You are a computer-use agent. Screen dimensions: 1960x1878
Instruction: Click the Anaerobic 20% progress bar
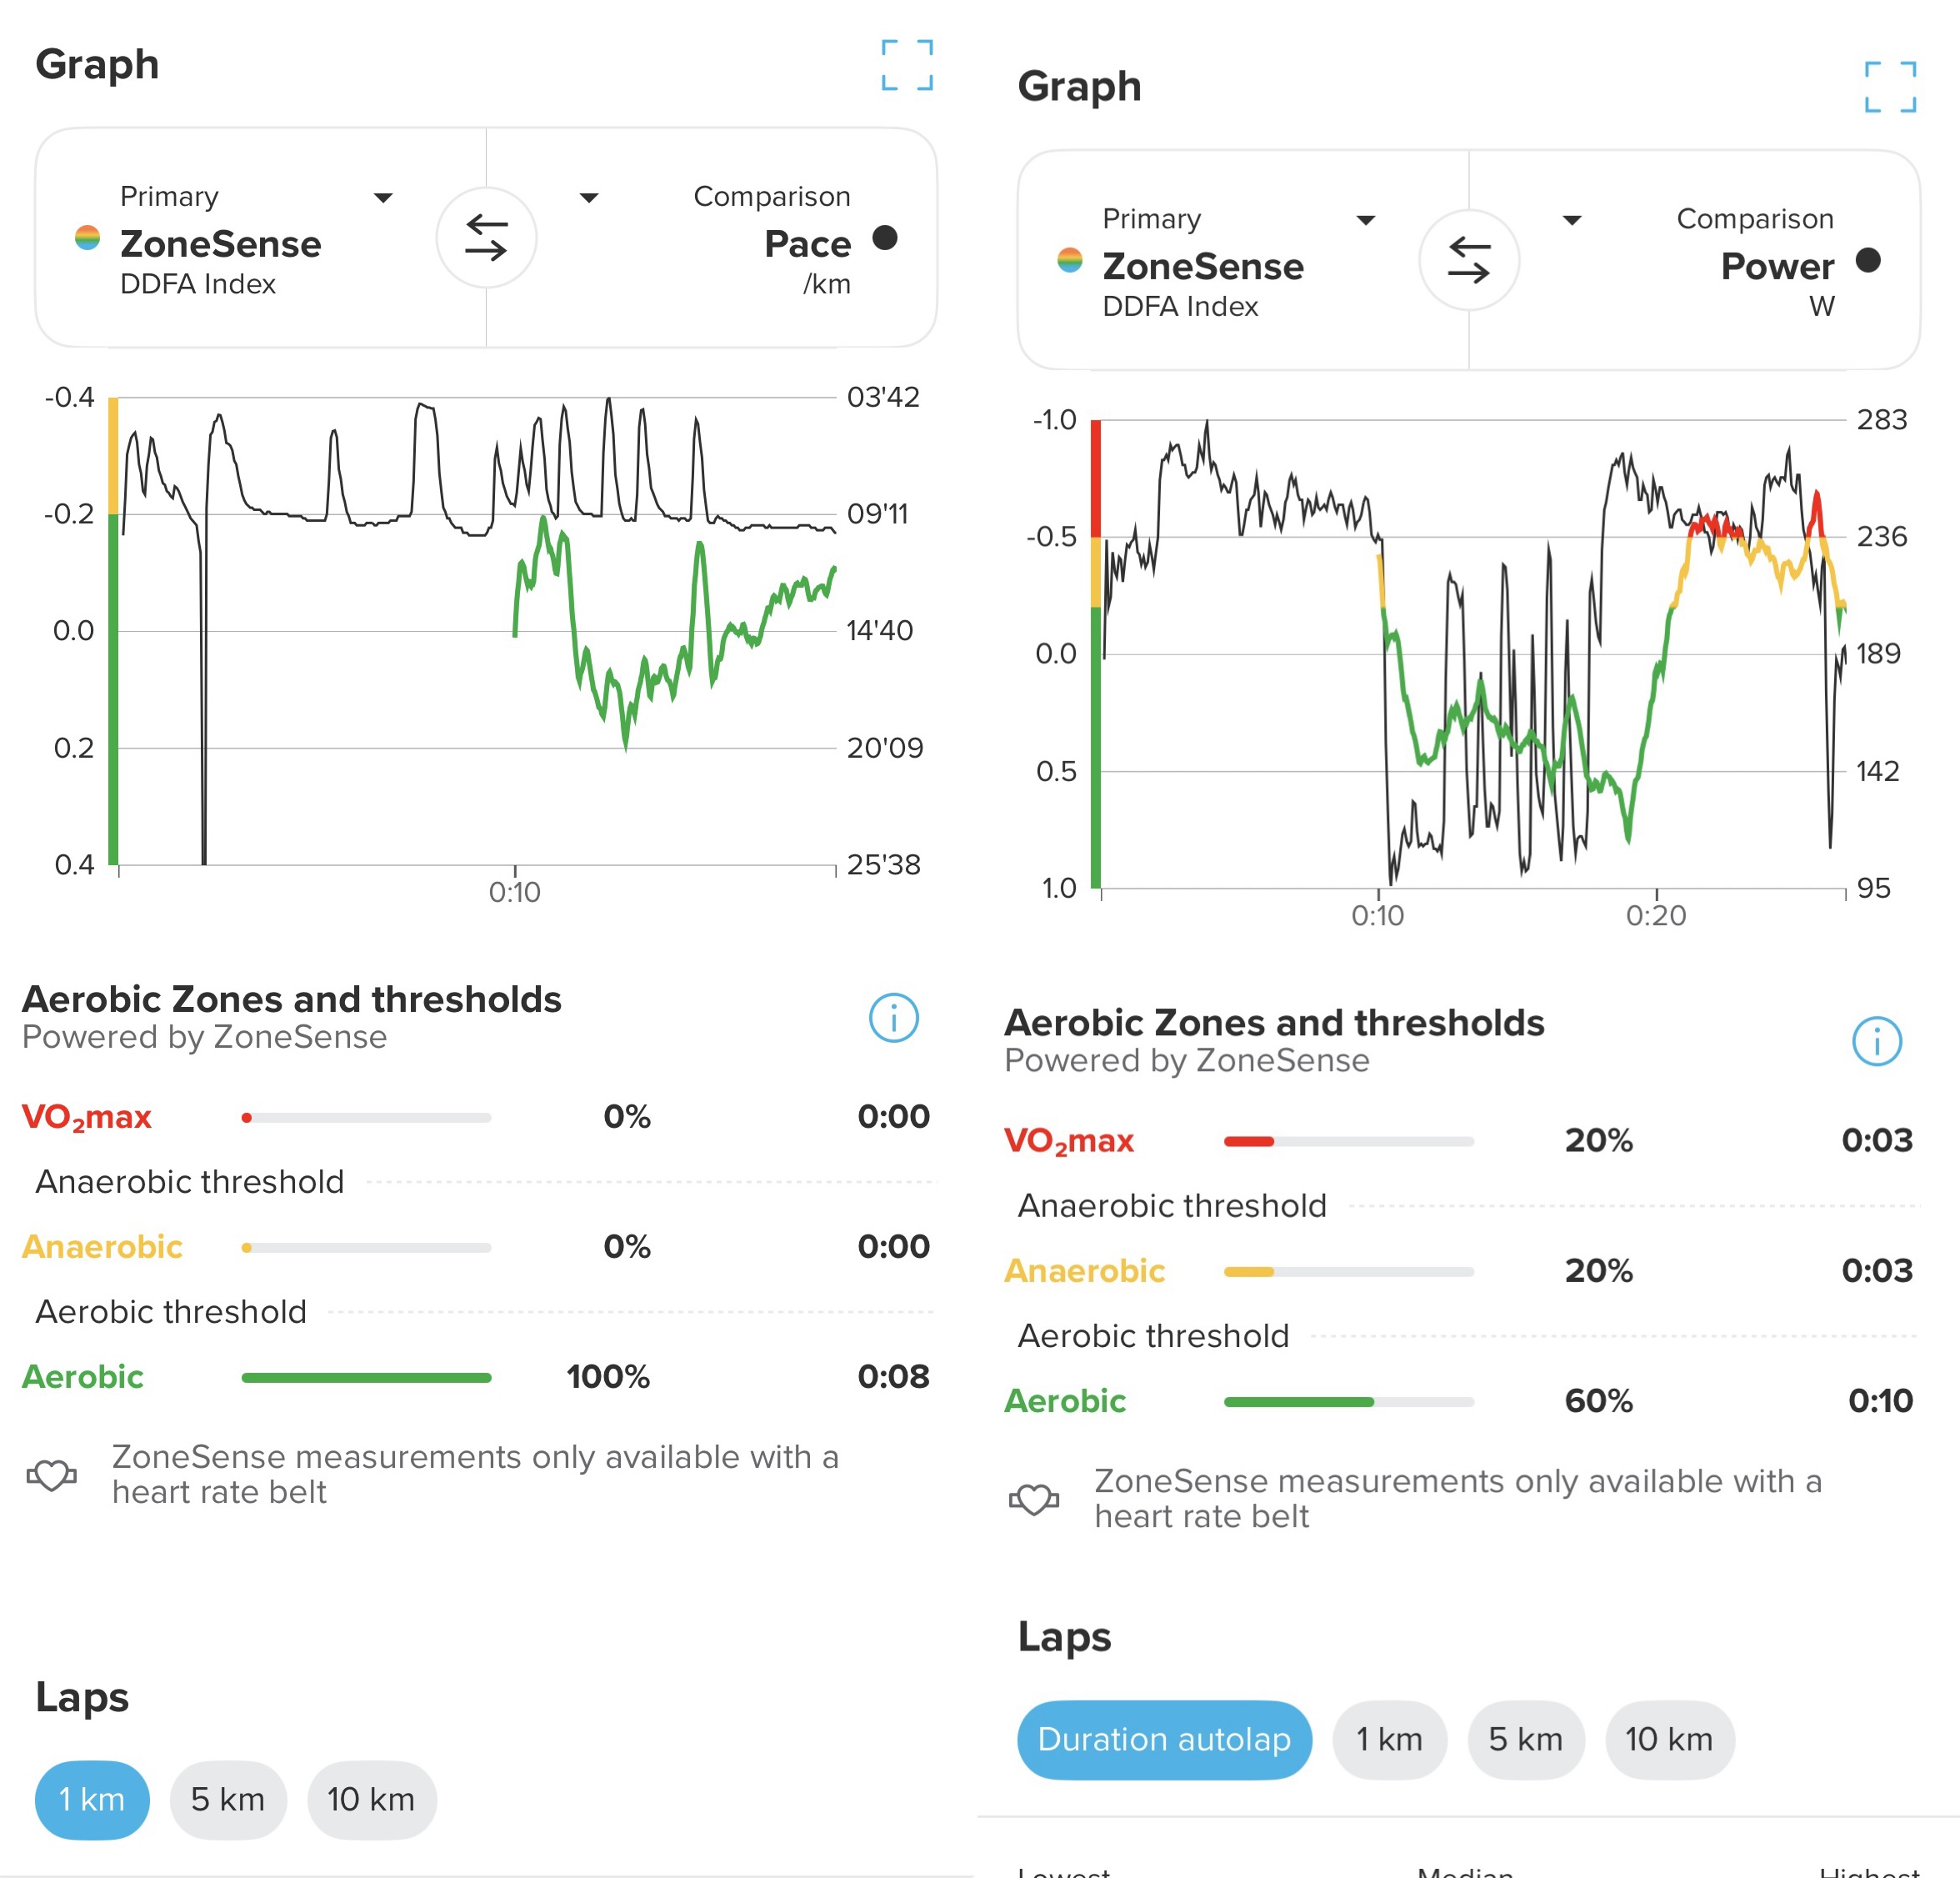[1349, 1271]
